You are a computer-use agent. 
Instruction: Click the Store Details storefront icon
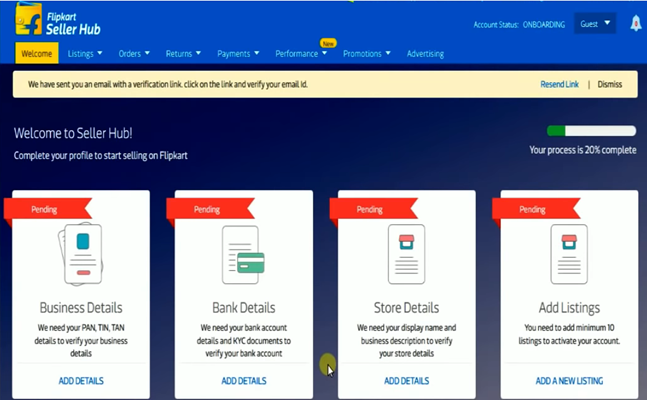406,254
